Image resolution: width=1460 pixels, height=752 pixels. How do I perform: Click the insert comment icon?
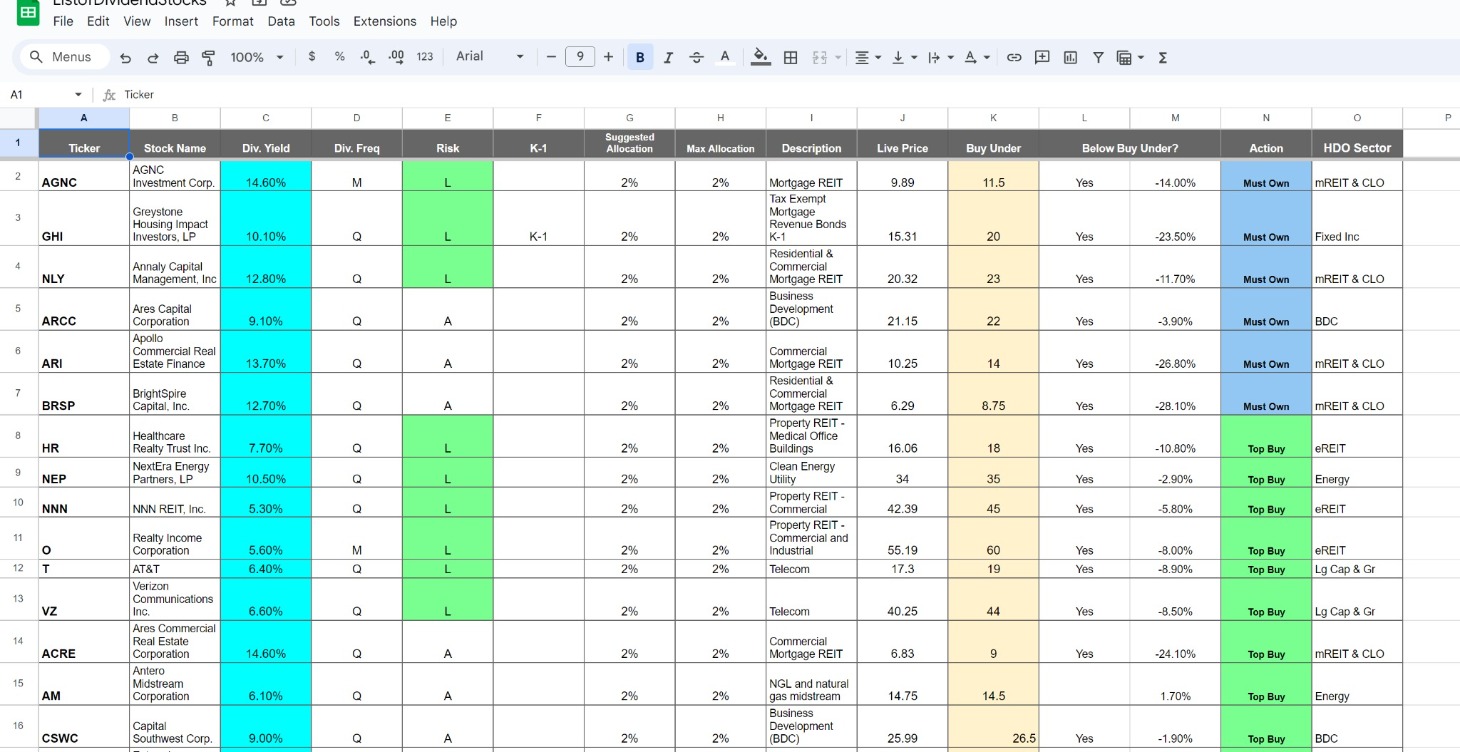[x=1041, y=57]
